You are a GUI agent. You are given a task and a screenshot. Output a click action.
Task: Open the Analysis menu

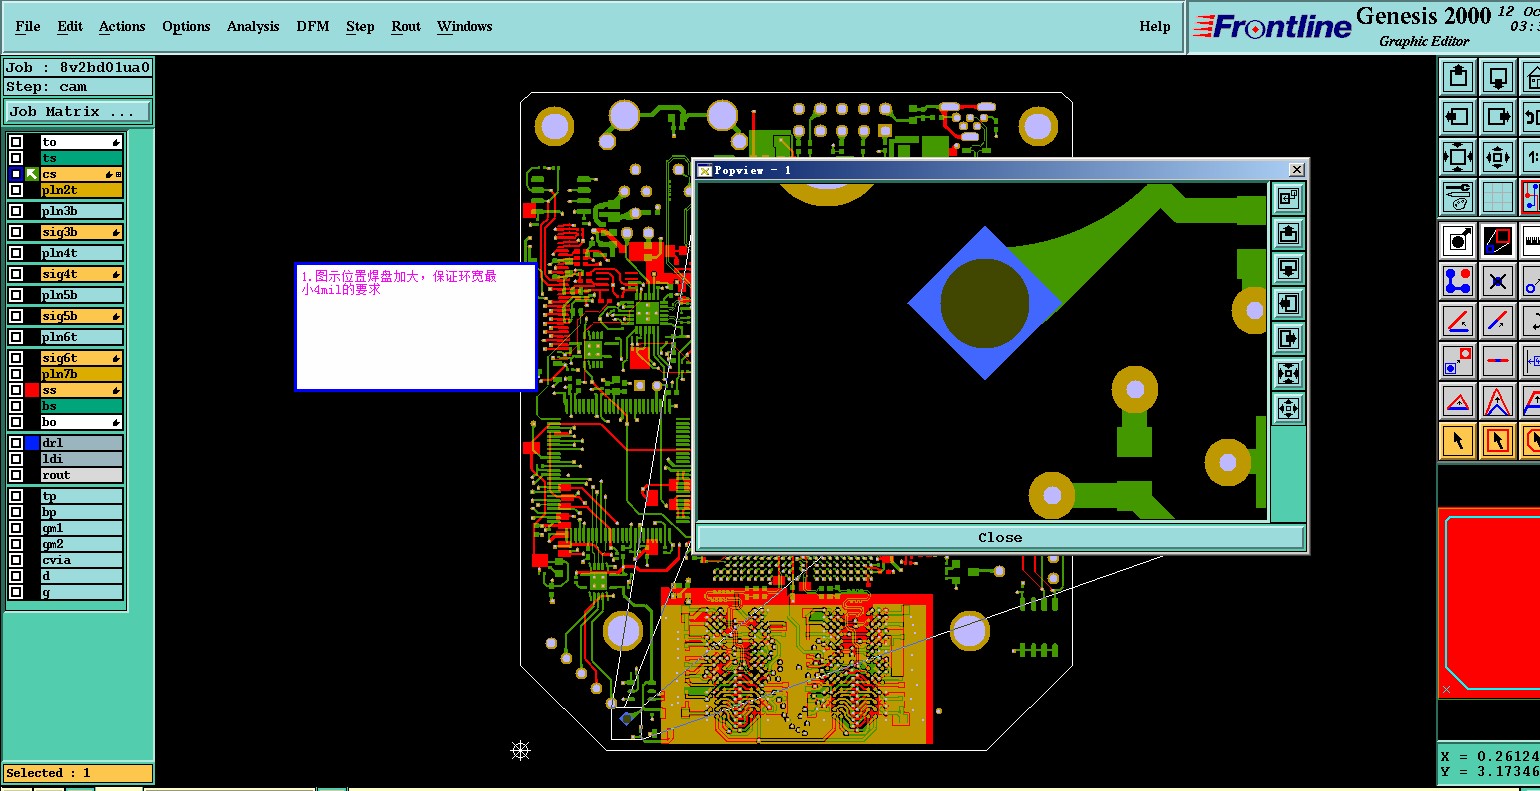point(253,26)
